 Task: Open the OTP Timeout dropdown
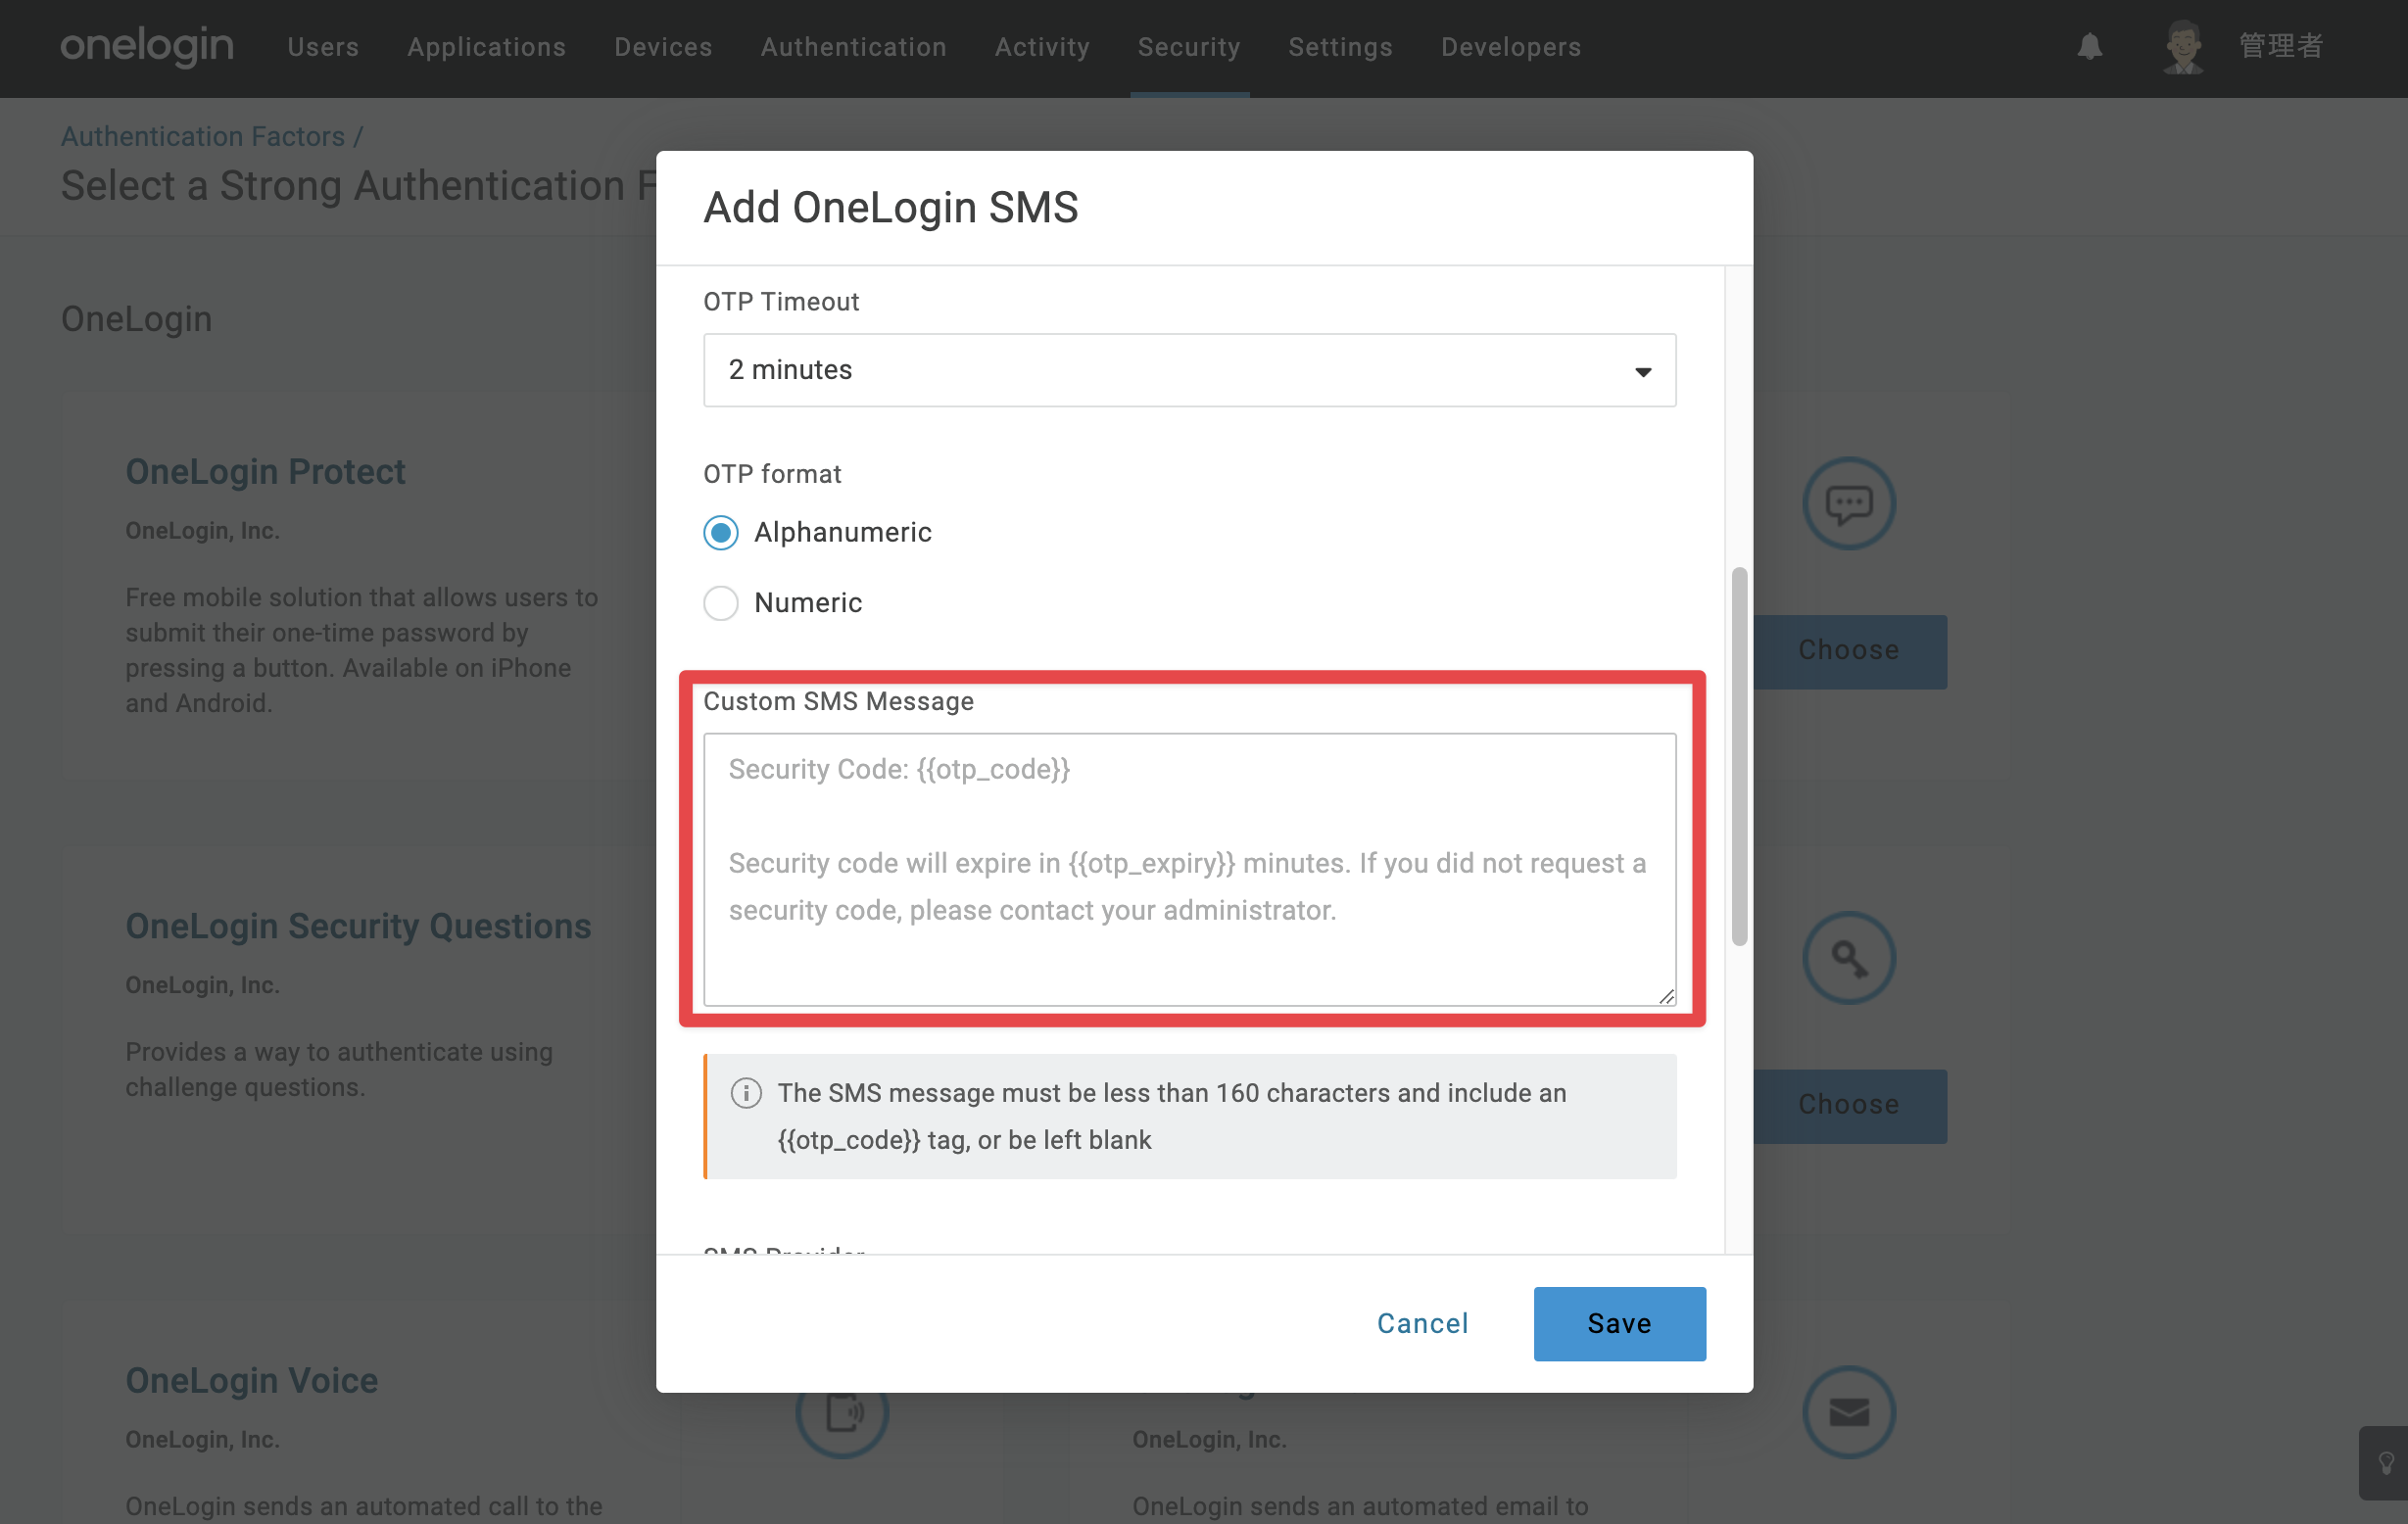click(x=1189, y=370)
